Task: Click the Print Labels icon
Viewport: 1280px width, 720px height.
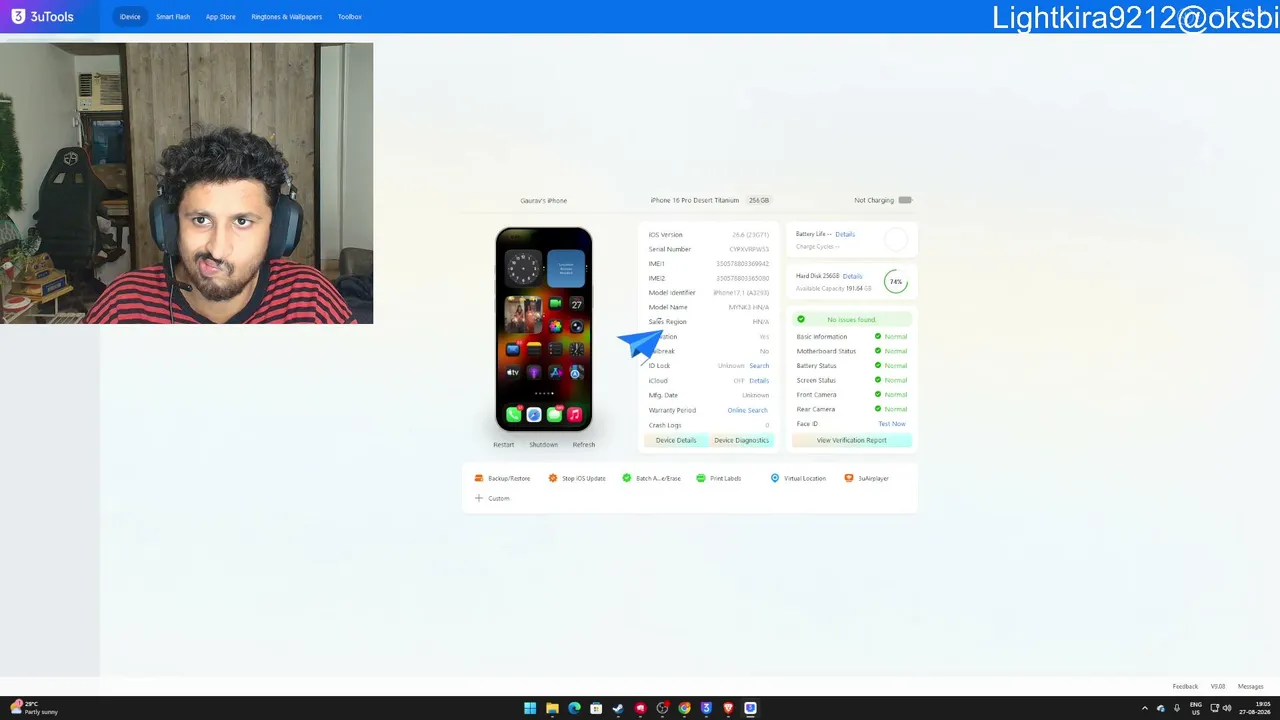Action: (701, 478)
